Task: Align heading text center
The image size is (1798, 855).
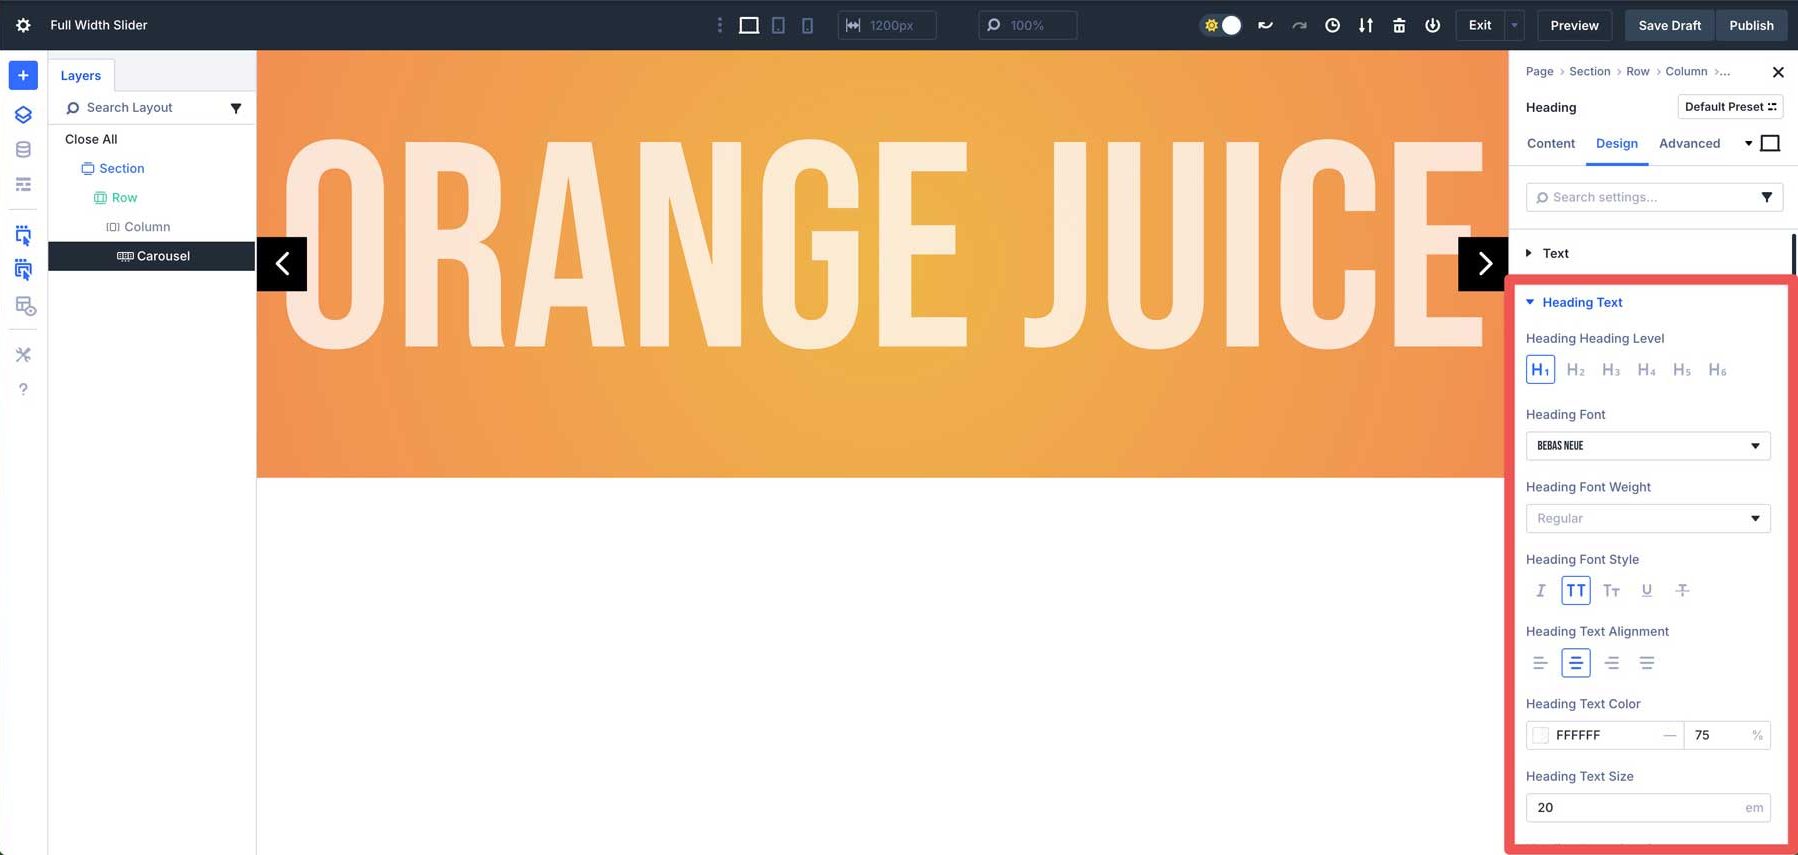Action: (x=1576, y=663)
